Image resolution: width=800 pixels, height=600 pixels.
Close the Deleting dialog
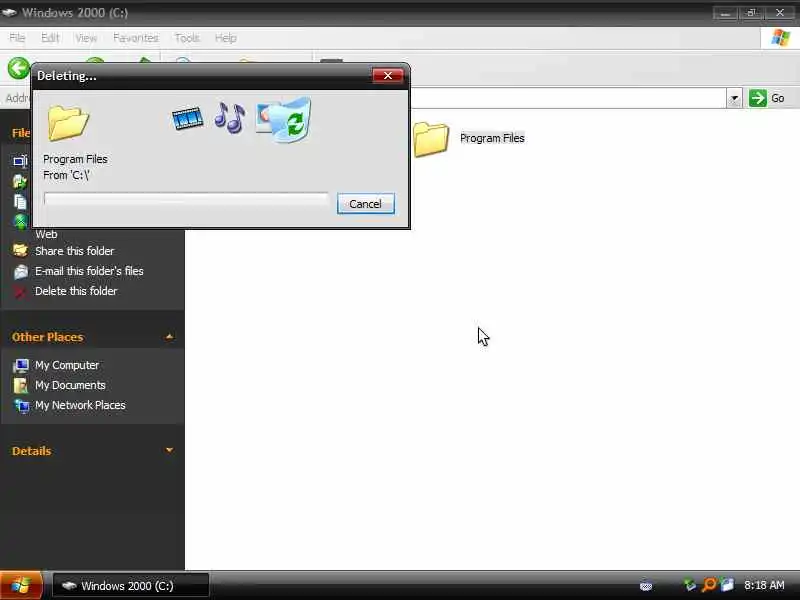coord(388,76)
